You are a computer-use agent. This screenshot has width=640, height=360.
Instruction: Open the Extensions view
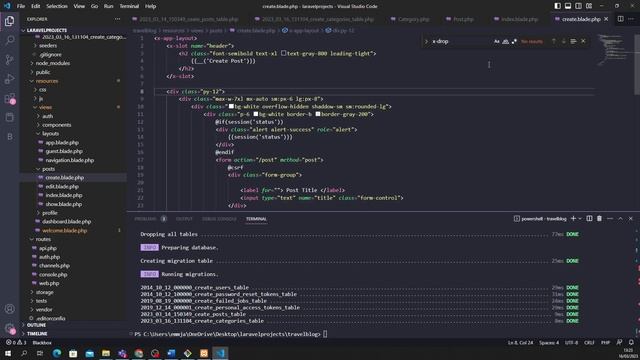coord(9,98)
